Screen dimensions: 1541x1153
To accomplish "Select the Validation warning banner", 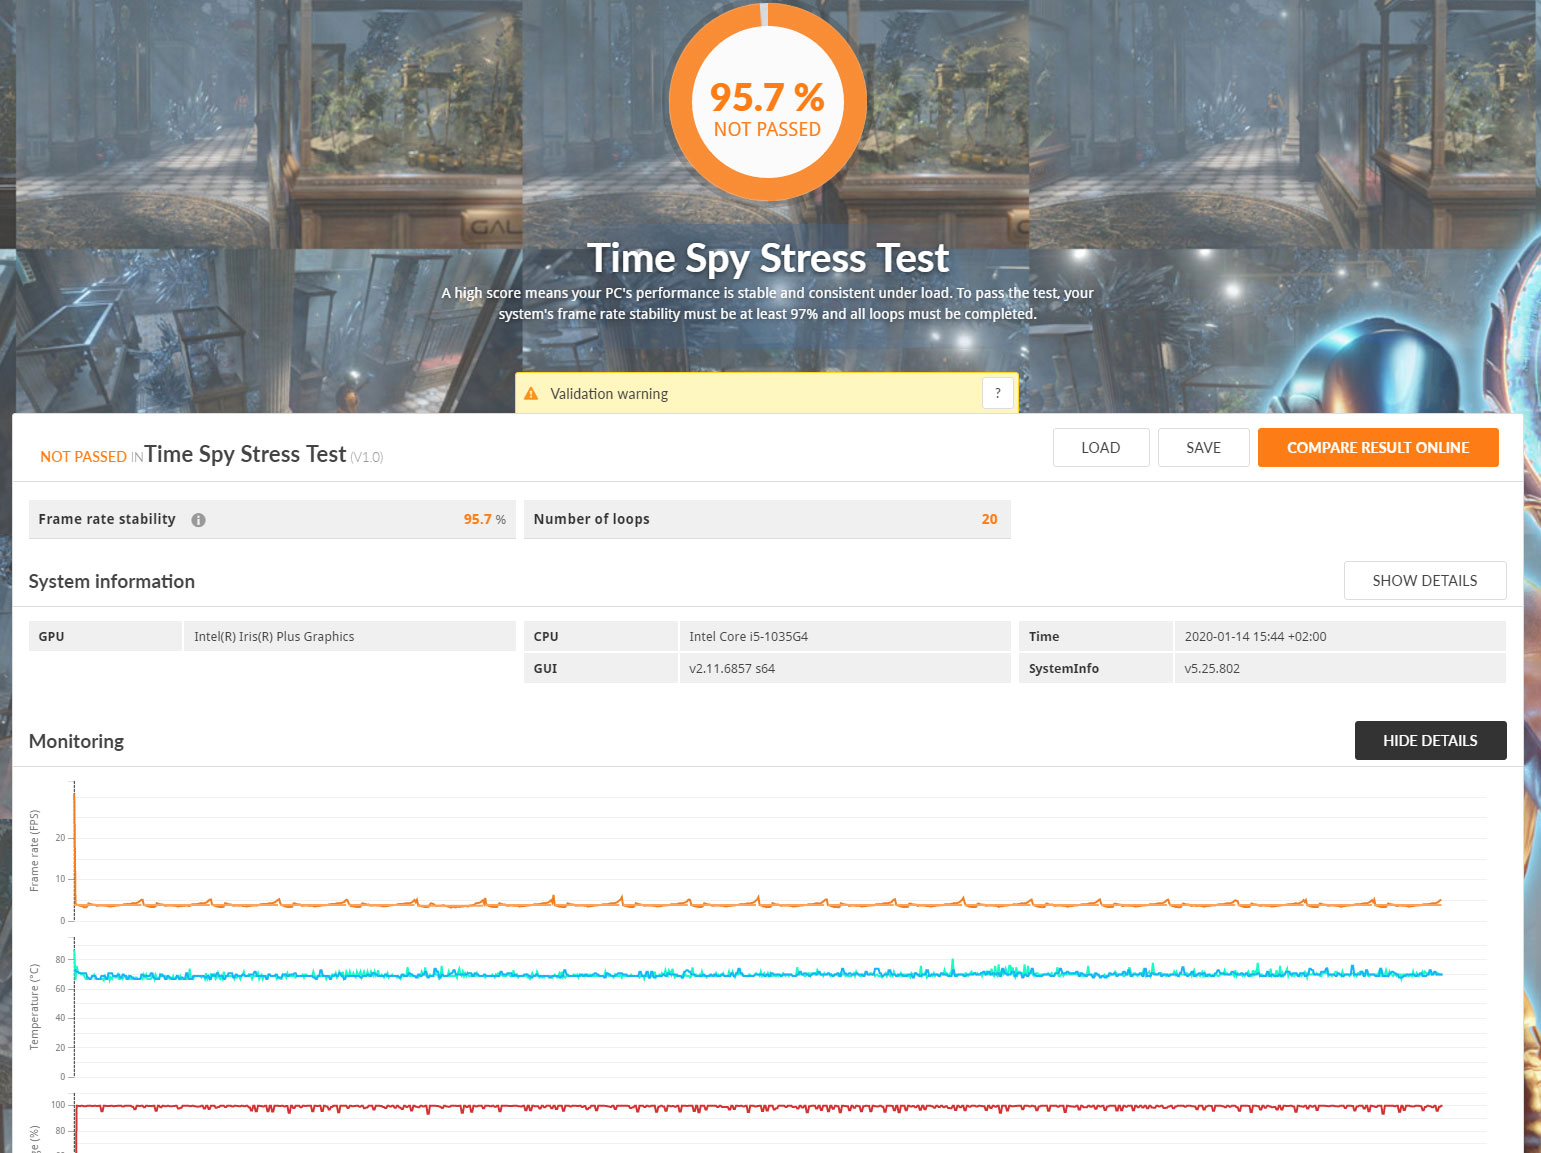I will (x=767, y=393).
